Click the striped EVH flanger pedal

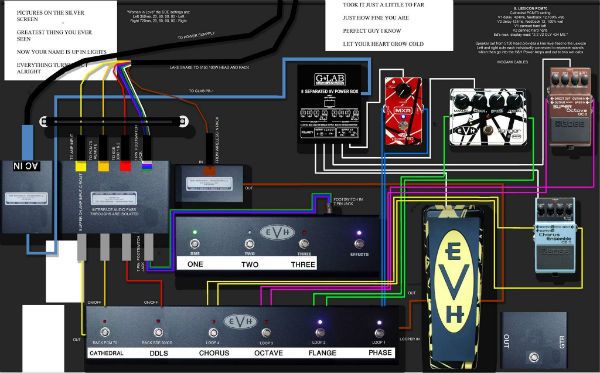click(488, 117)
